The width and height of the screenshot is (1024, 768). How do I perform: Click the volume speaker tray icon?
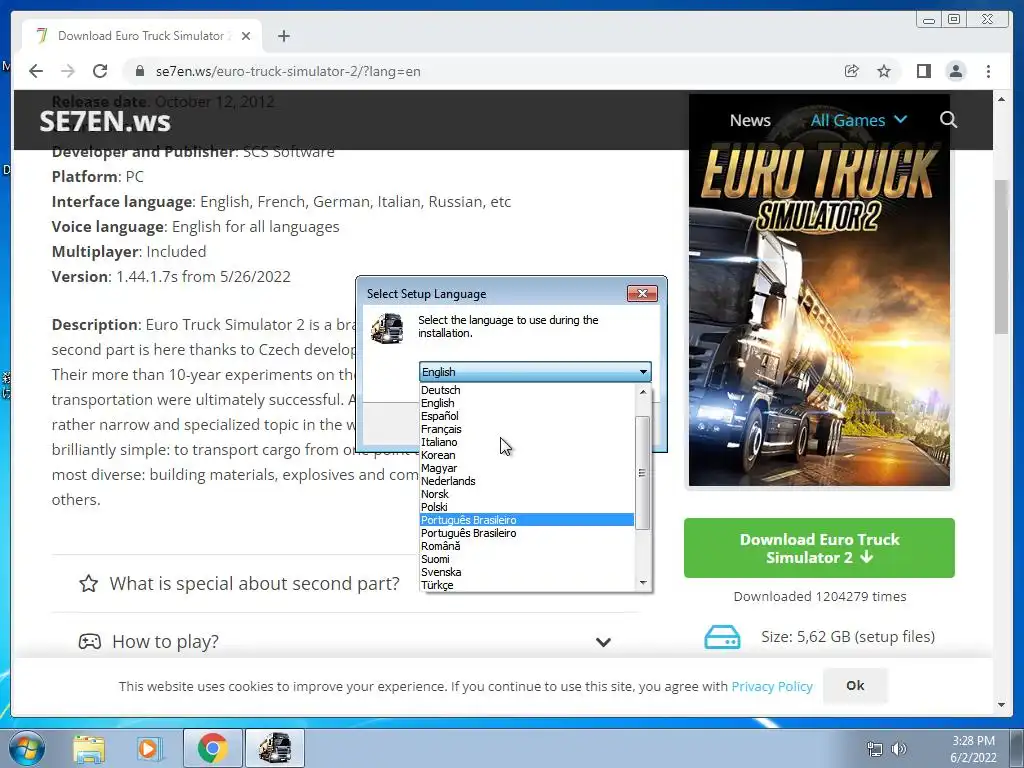point(899,749)
